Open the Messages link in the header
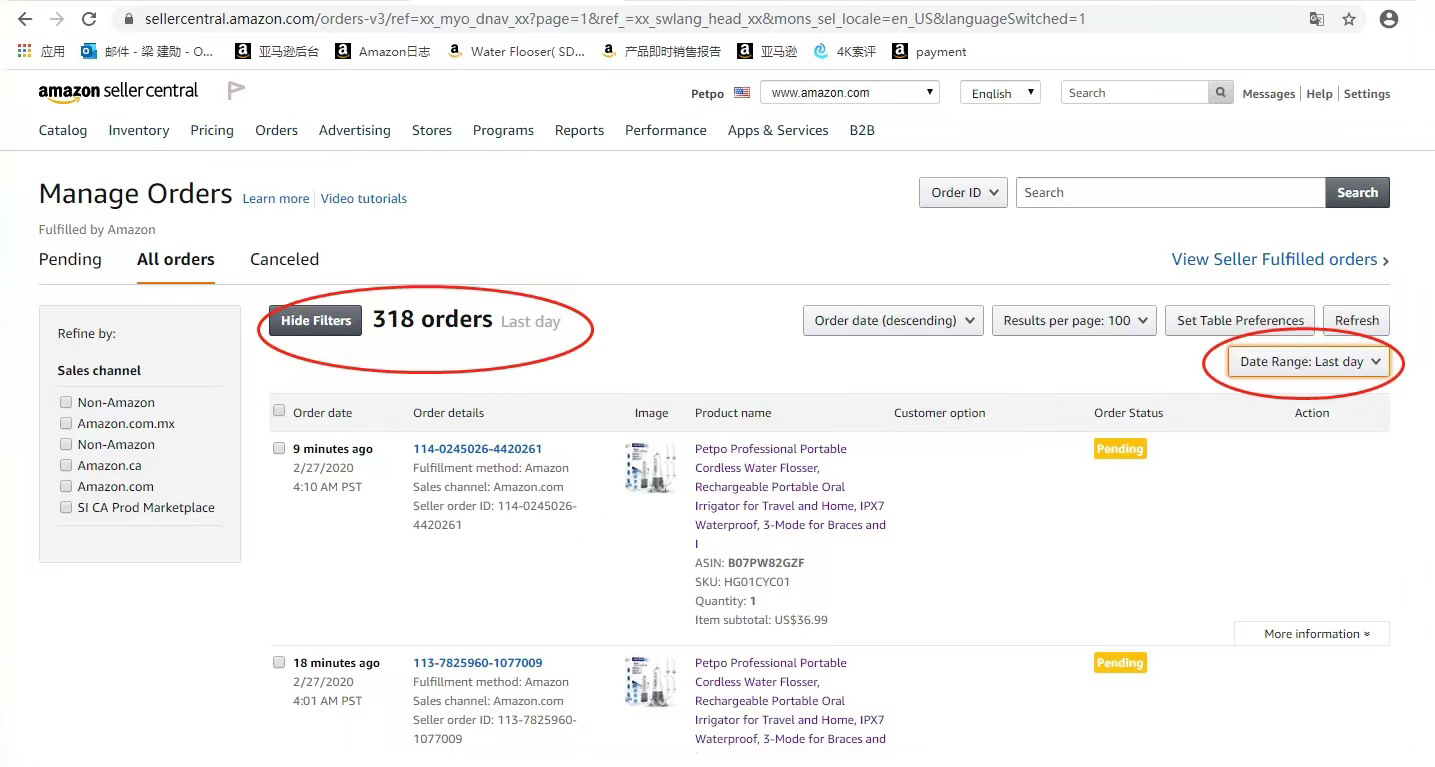The image size is (1435, 767). click(x=1269, y=94)
